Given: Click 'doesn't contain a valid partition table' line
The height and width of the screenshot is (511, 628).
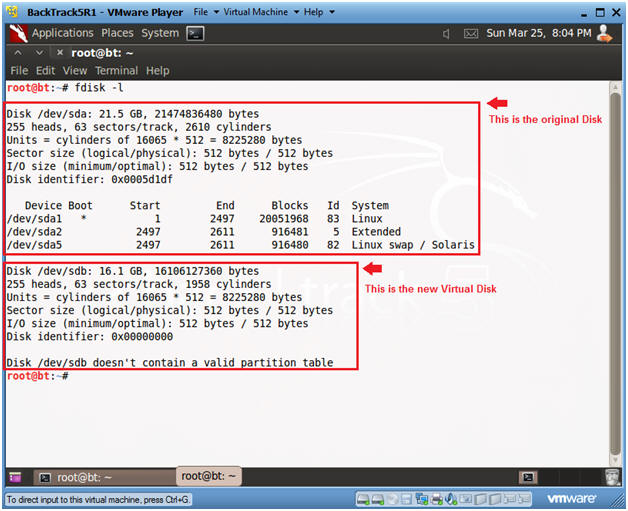Looking at the screenshot, I should click(170, 363).
